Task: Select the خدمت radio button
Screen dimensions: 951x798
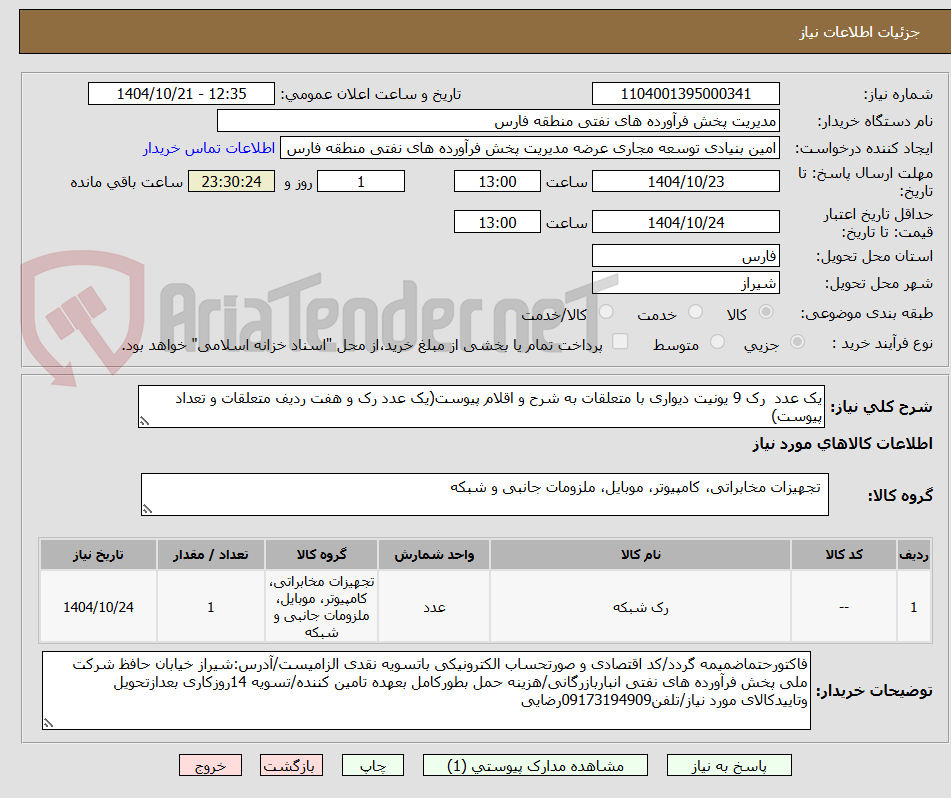Action: pyautogui.click(x=696, y=312)
